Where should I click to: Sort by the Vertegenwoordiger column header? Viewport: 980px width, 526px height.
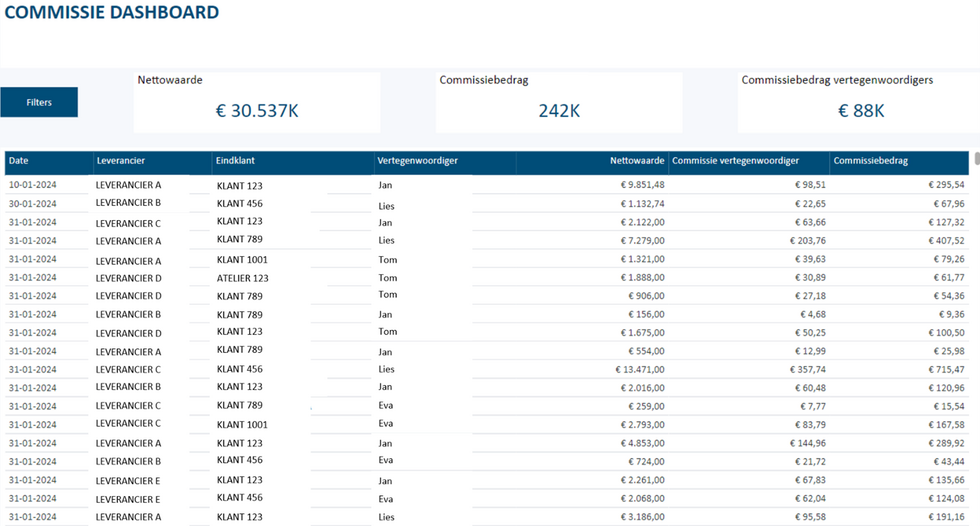(x=418, y=161)
